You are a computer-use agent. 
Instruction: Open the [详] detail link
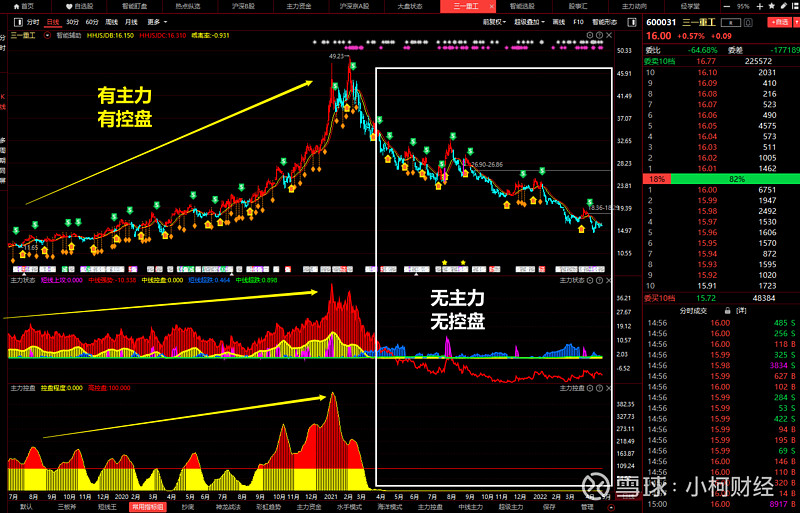(x=741, y=310)
